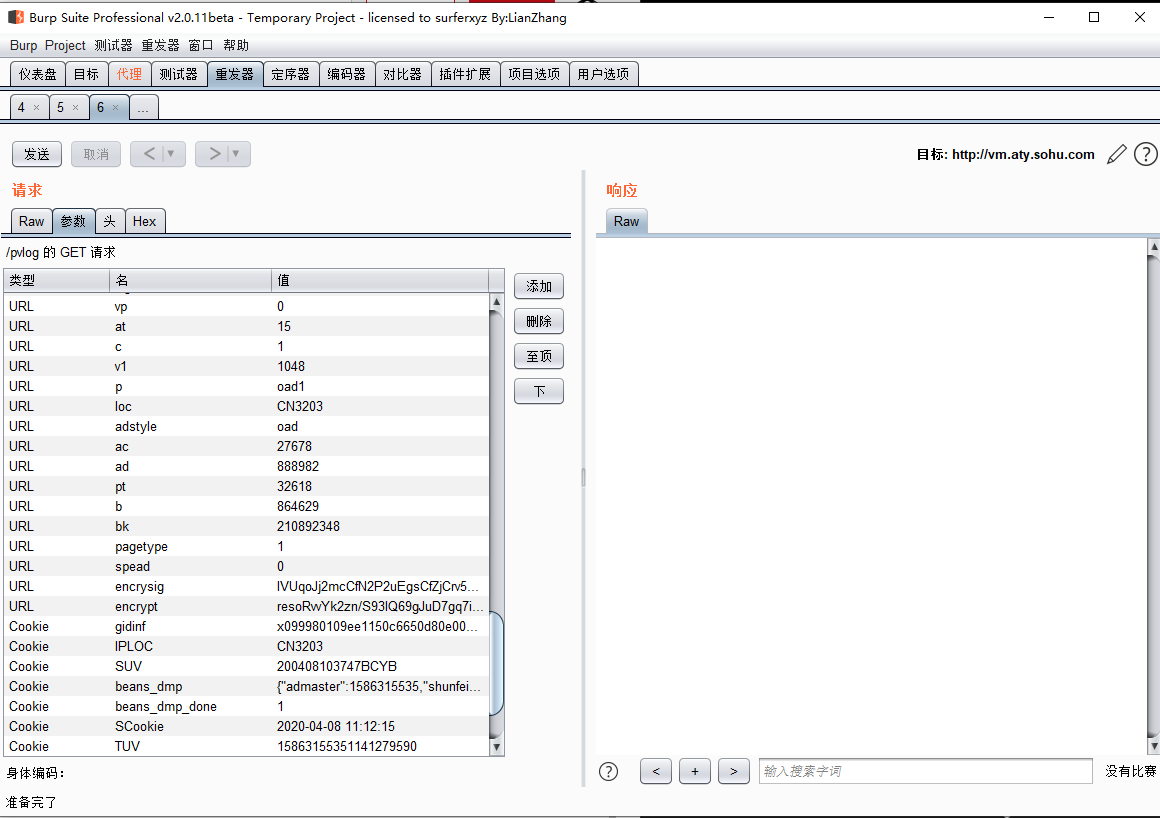
Task: Open the Project menu
Action: 65,45
